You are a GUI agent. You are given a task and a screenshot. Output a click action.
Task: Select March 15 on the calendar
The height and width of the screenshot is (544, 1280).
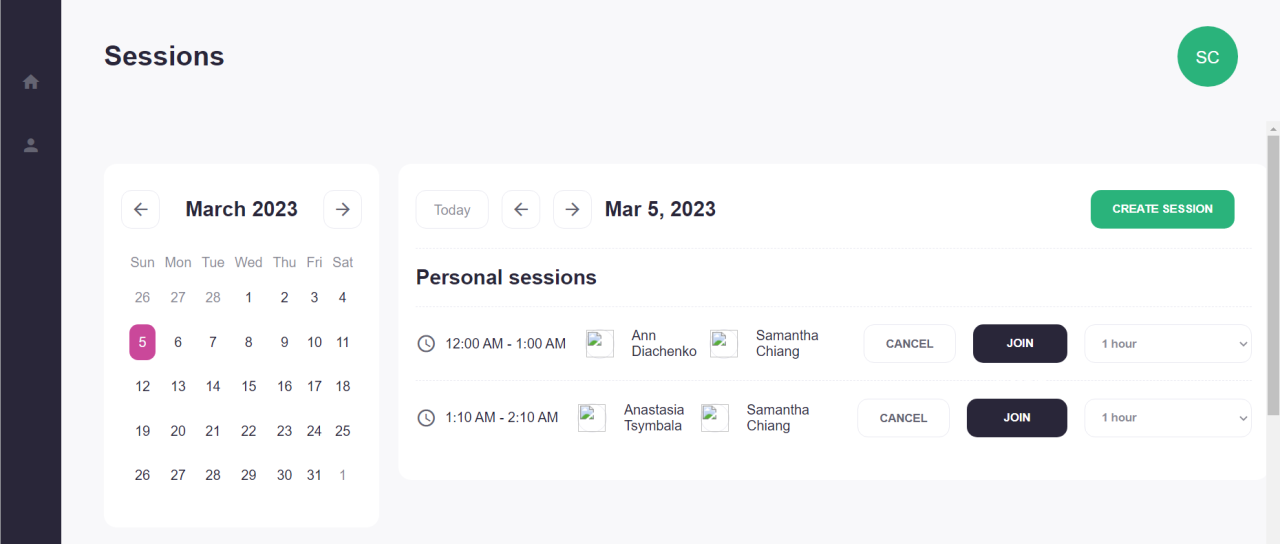249,386
